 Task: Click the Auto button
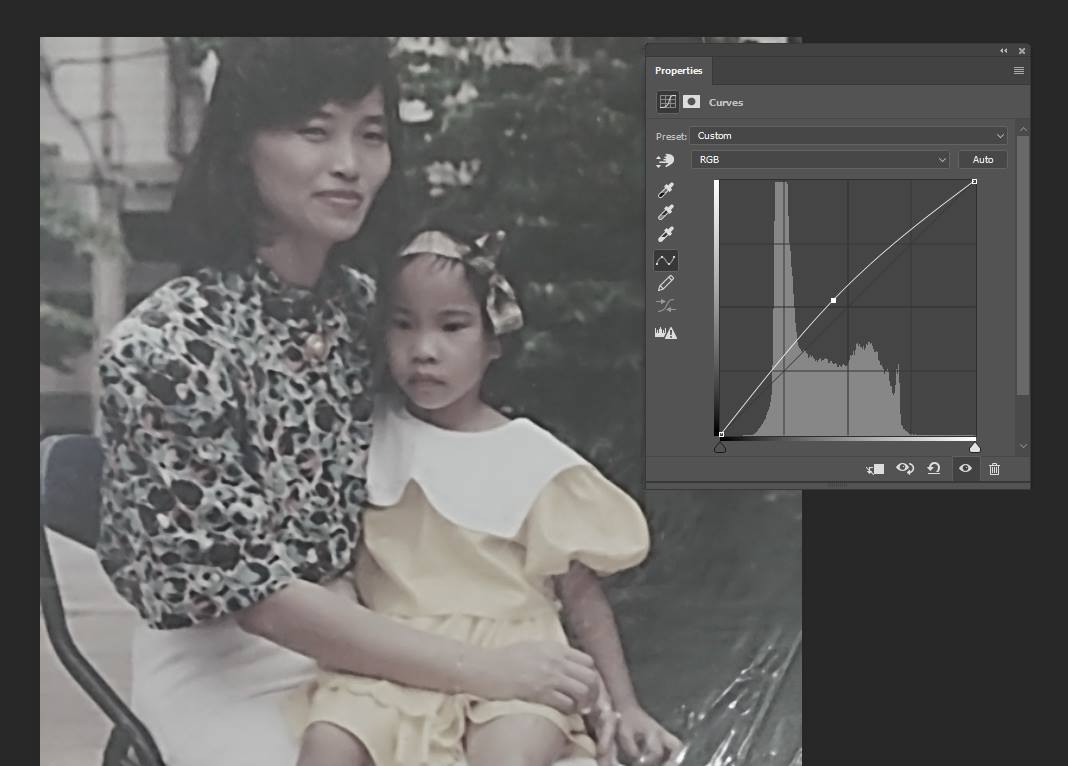[x=982, y=160]
